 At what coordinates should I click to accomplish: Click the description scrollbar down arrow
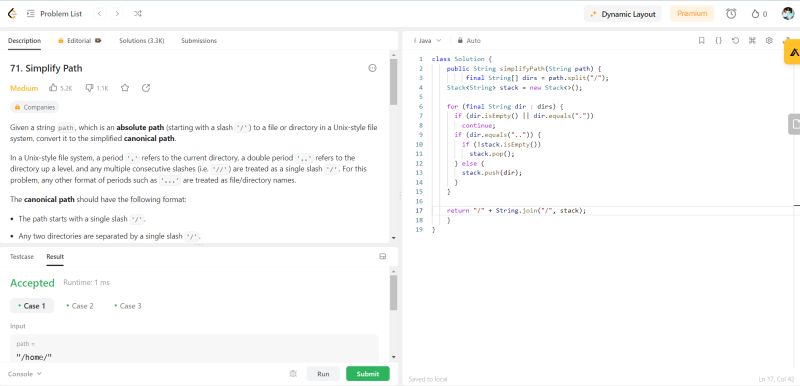[x=393, y=238]
